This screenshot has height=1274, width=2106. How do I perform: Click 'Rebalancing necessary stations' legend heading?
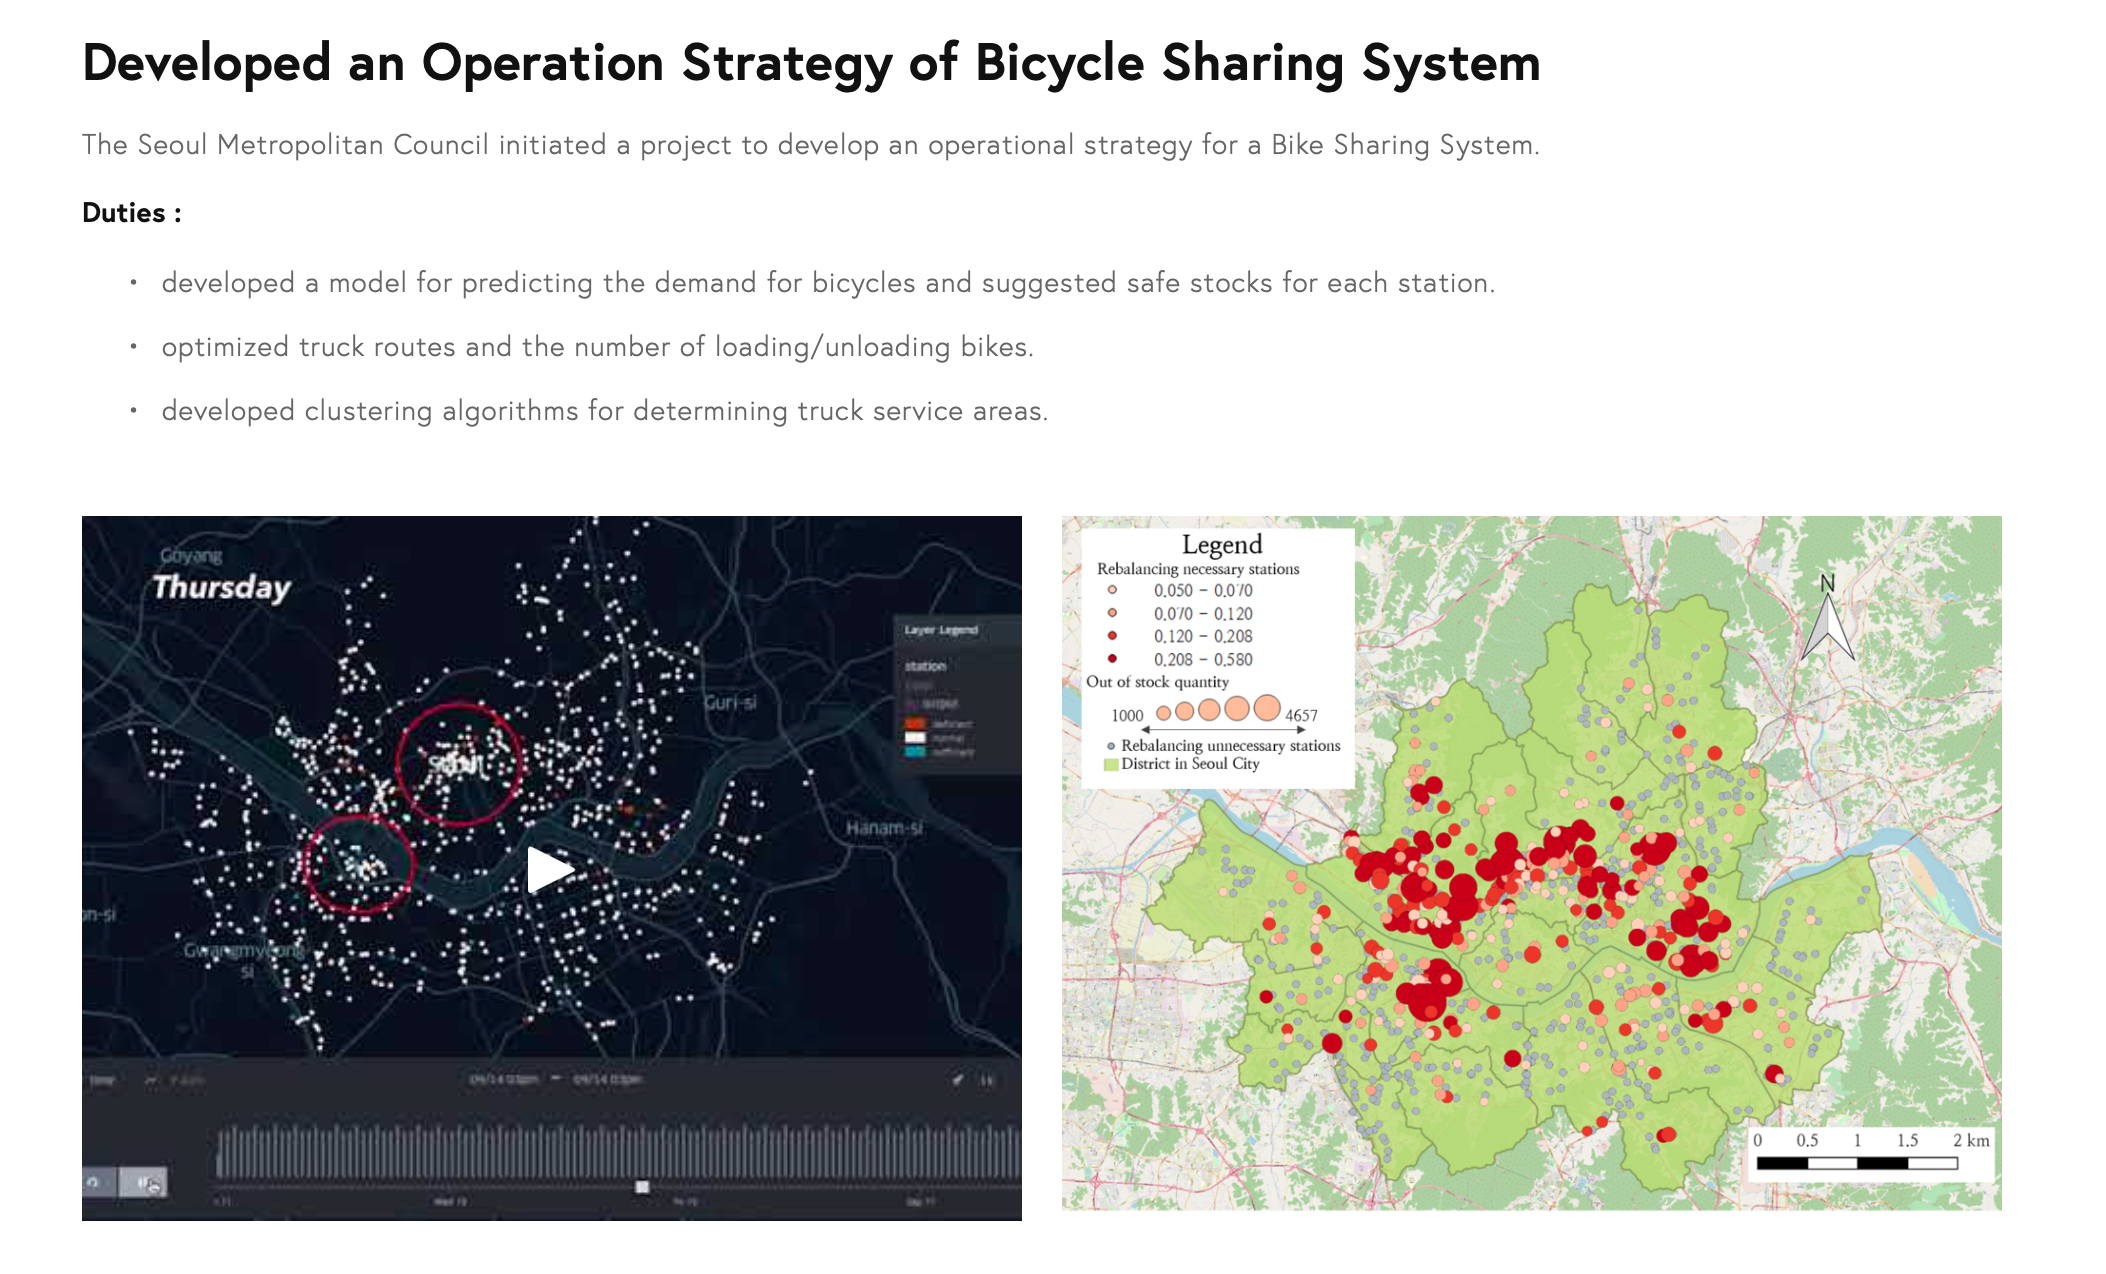click(1198, 568)
